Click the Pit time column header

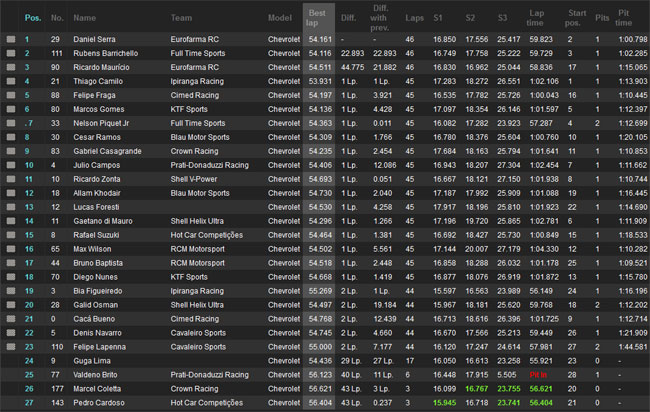[625, 18]
